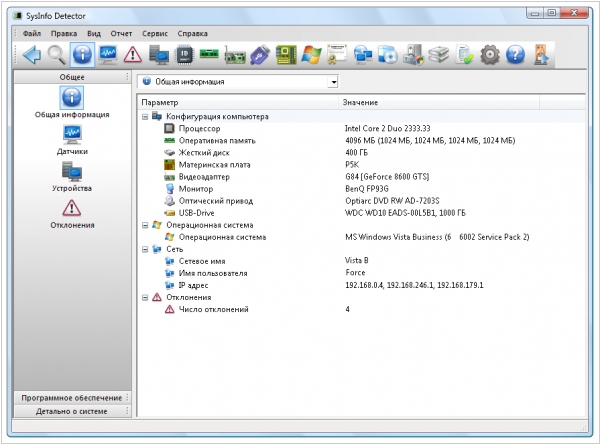The height and width of the screenshot is (444, 600).
Task: Click the blue question mark help icon
Action: (515, 55)
